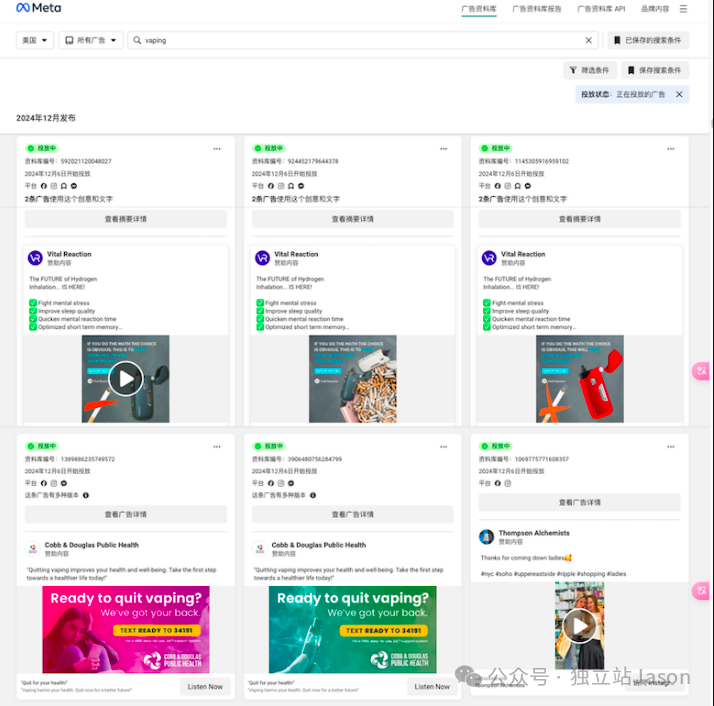This screenshot has height=706, width=714.
Task: Click Audience Network icon on ad 1145305916959102
Action: pyautogui.click(x=518, y=186)
